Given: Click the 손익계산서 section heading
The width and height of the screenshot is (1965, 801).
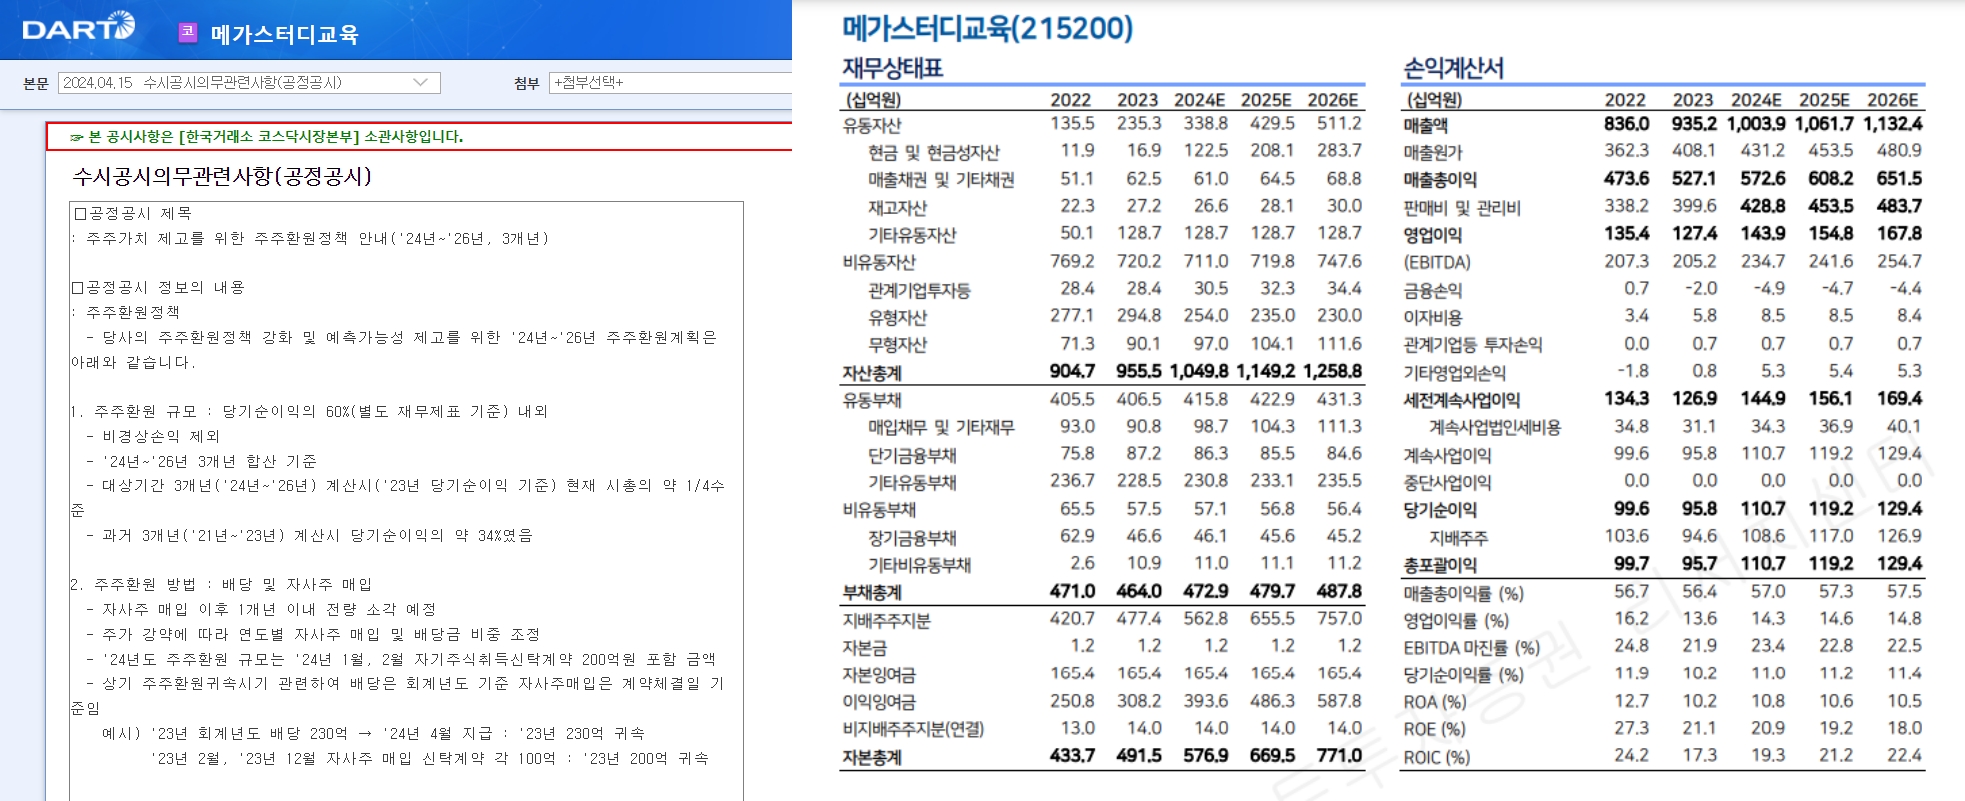Looking at the screenshot, I should 1454,68.
